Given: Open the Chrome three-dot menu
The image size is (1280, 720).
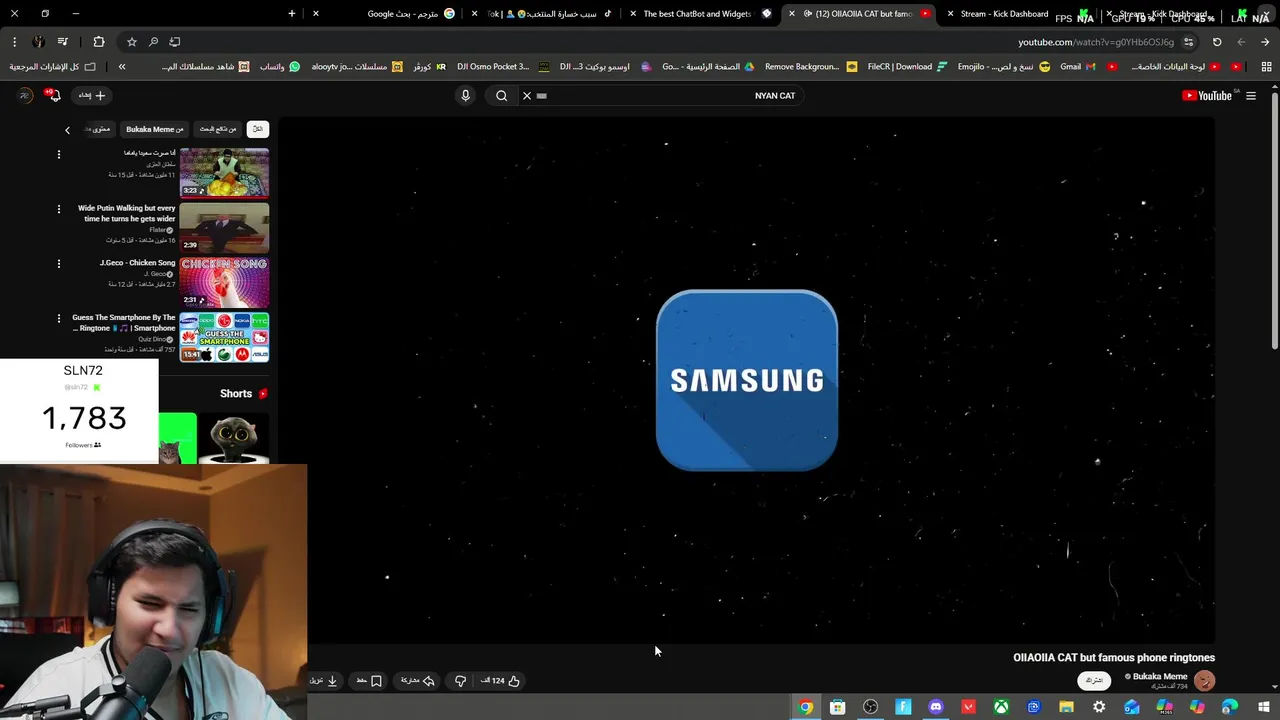Looking at the screenshot, I should (14, 42).
